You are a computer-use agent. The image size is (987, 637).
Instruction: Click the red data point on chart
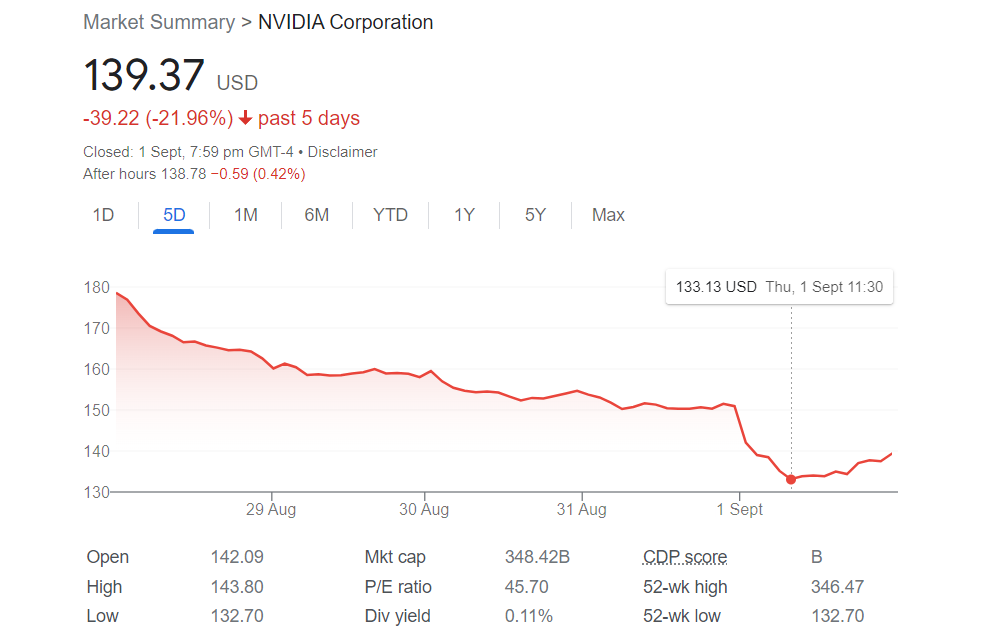[791, 479]
